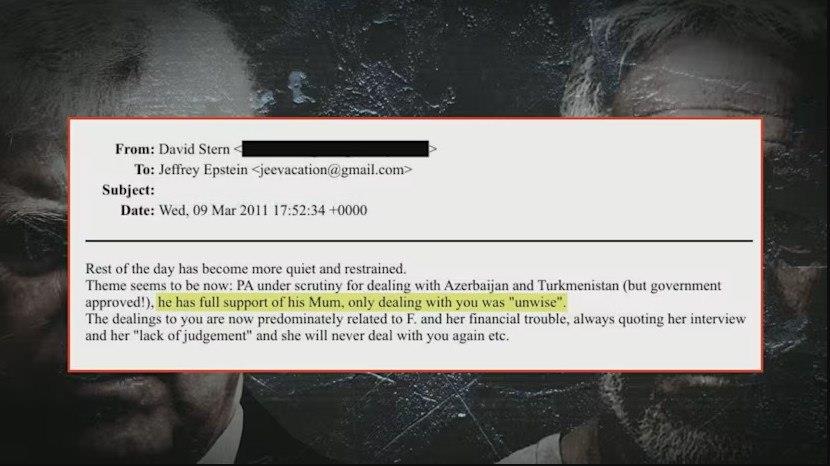Click the bold Date: label
Screen dimensions: 830x466
click(x=138, y=210)
